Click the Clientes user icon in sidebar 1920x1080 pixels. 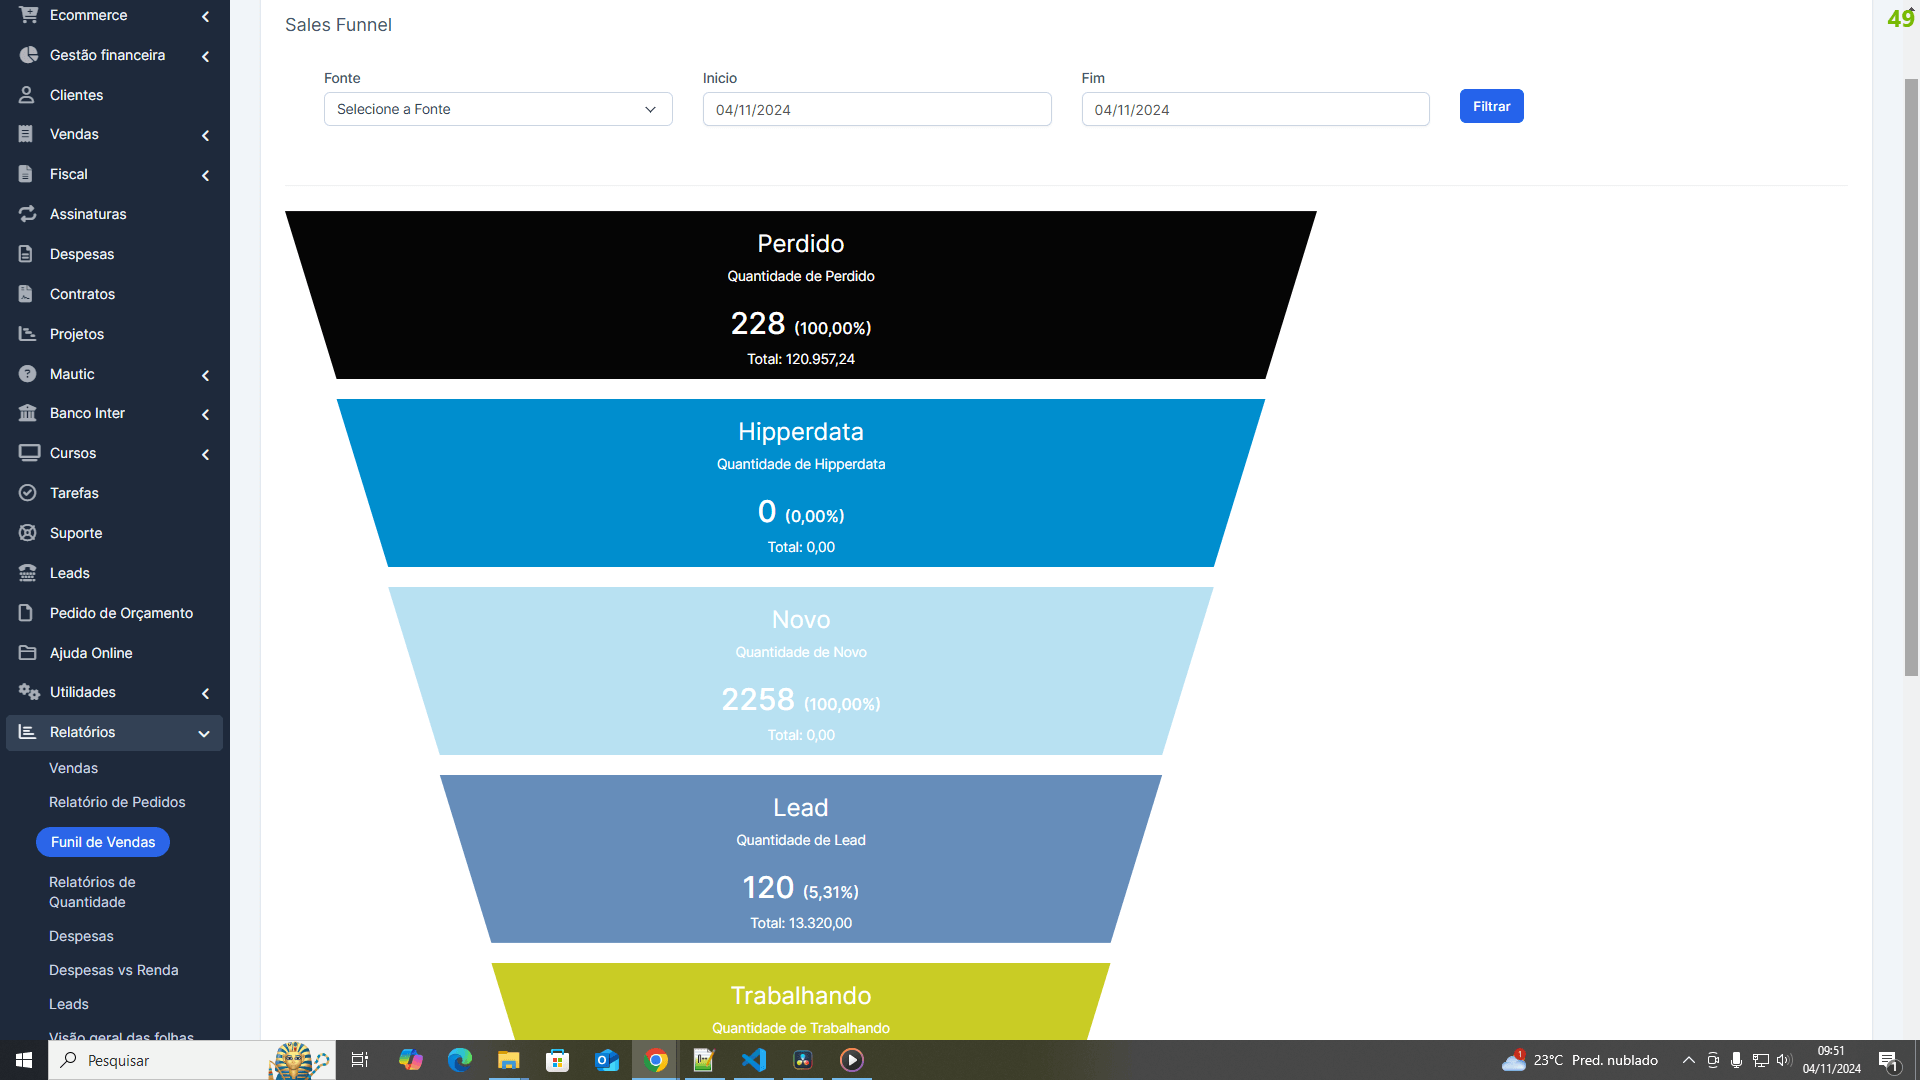[27, 95]
